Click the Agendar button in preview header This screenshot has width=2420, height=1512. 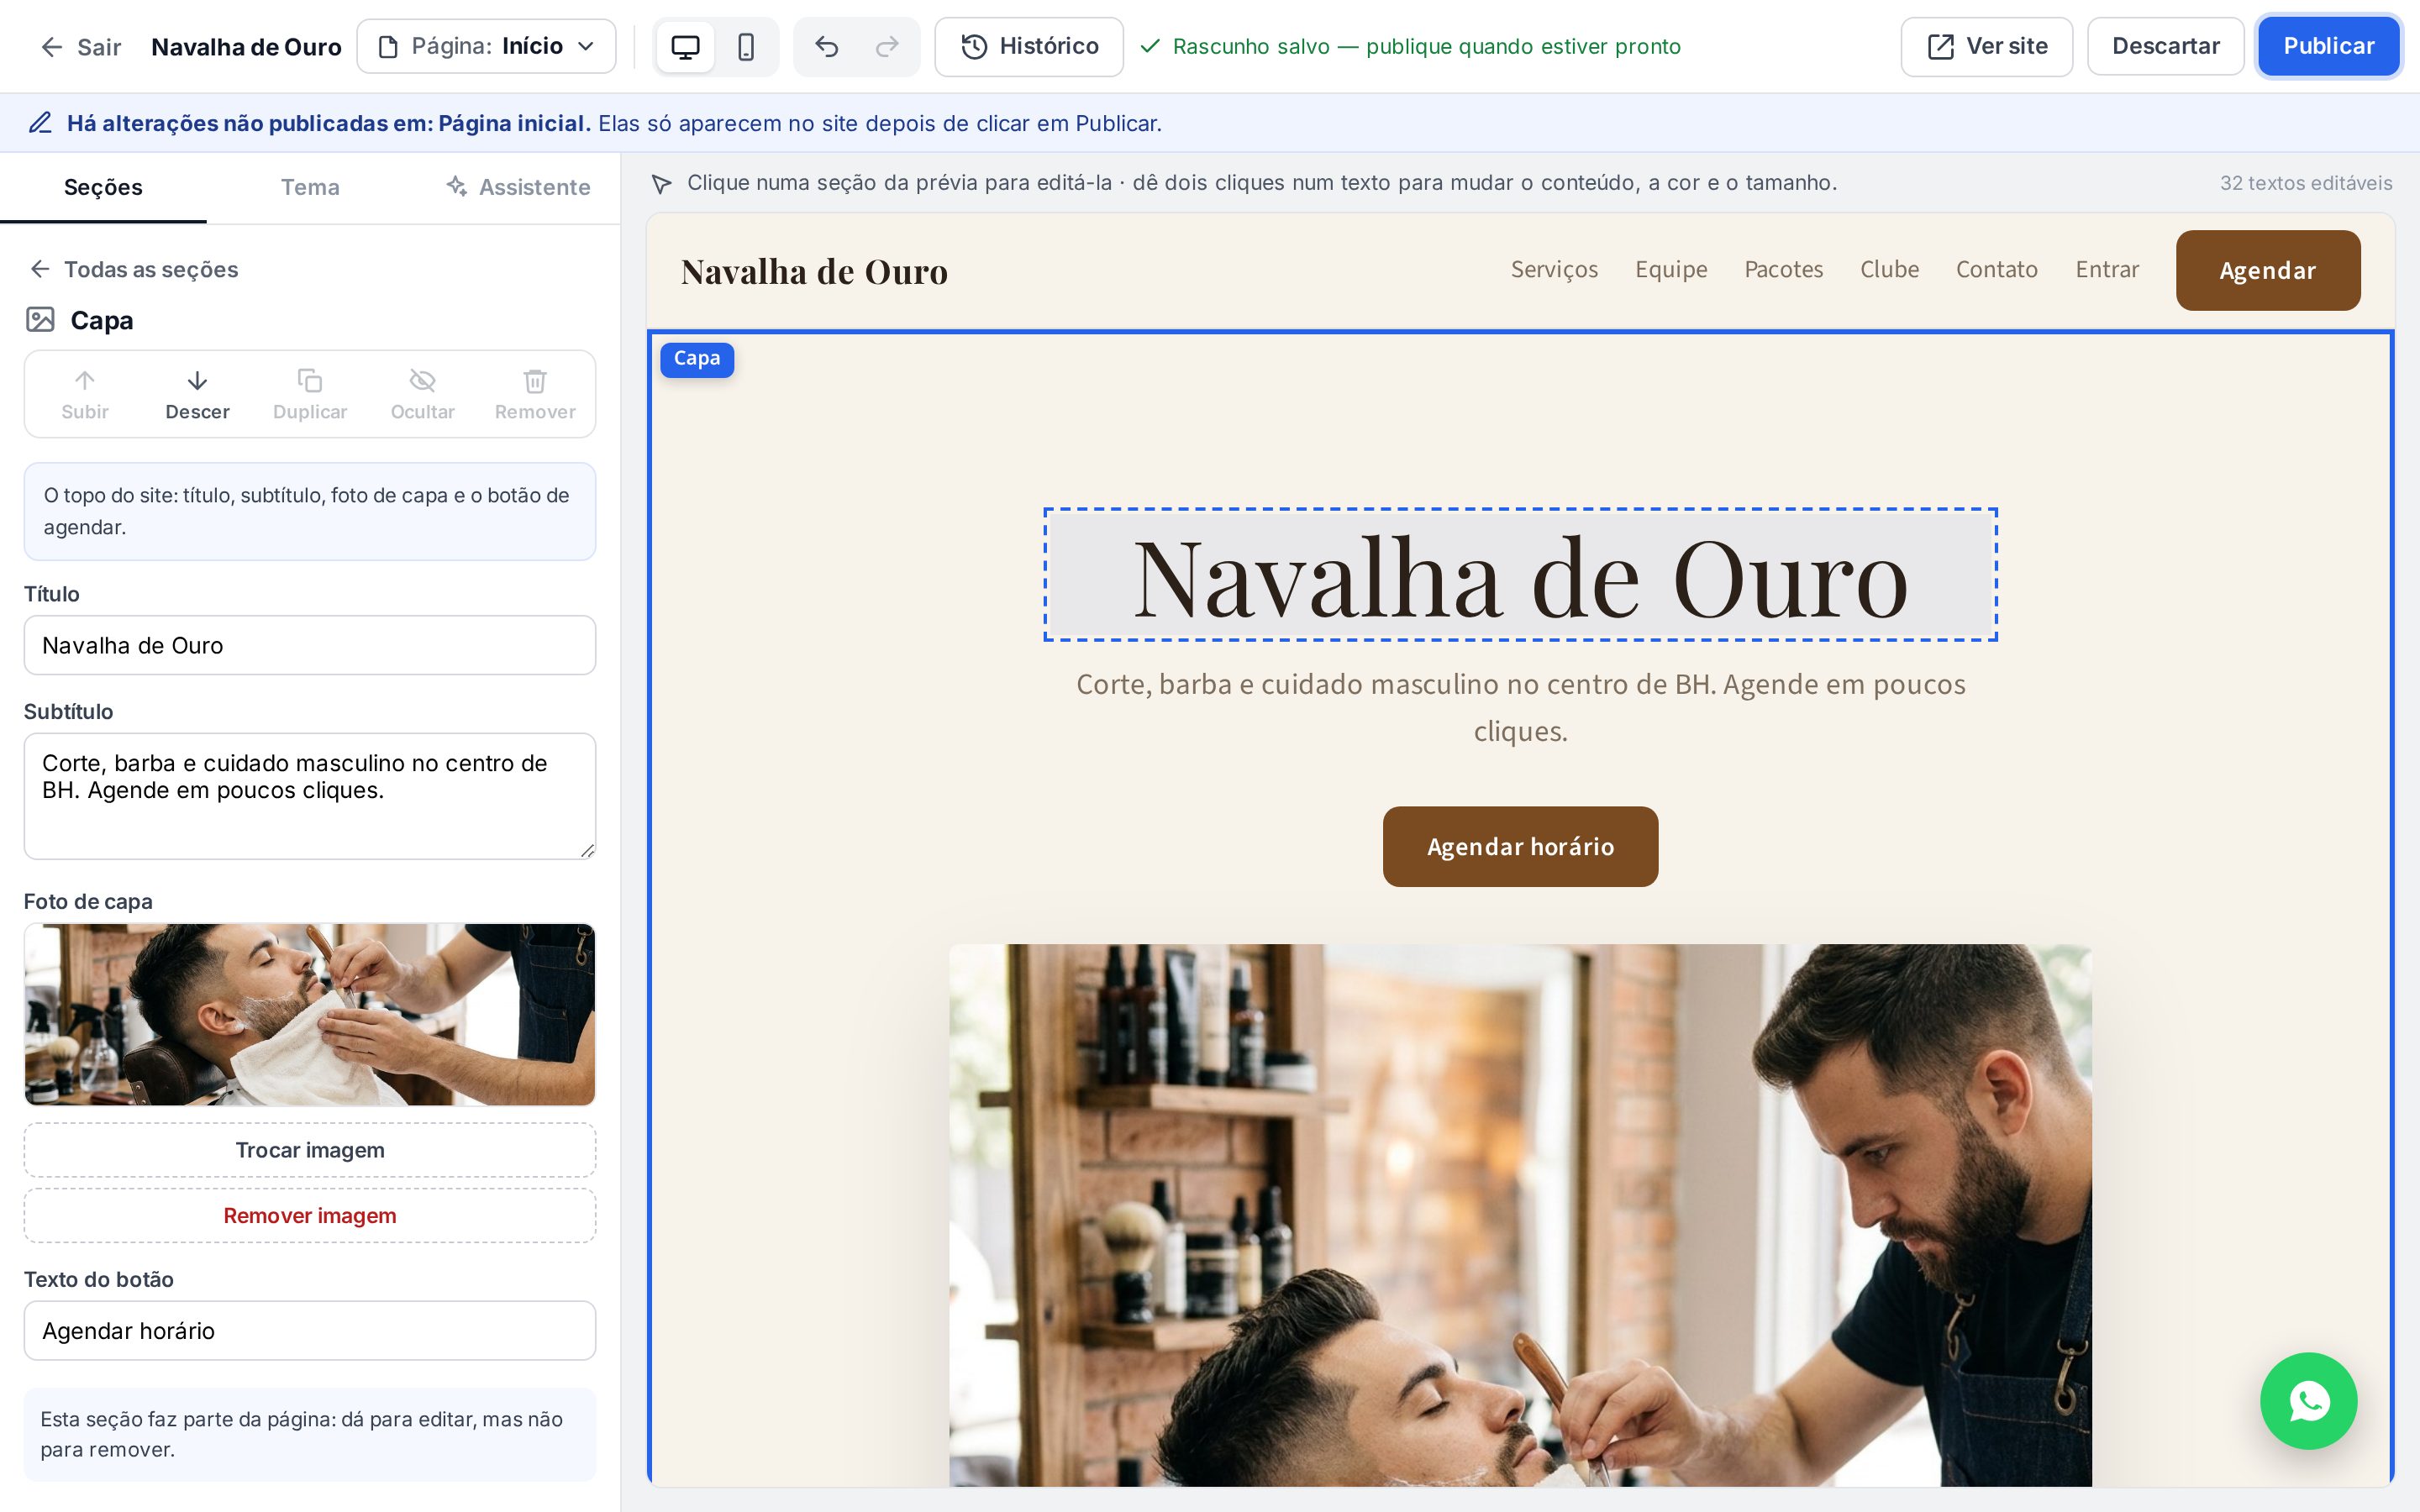(2267, 270)
